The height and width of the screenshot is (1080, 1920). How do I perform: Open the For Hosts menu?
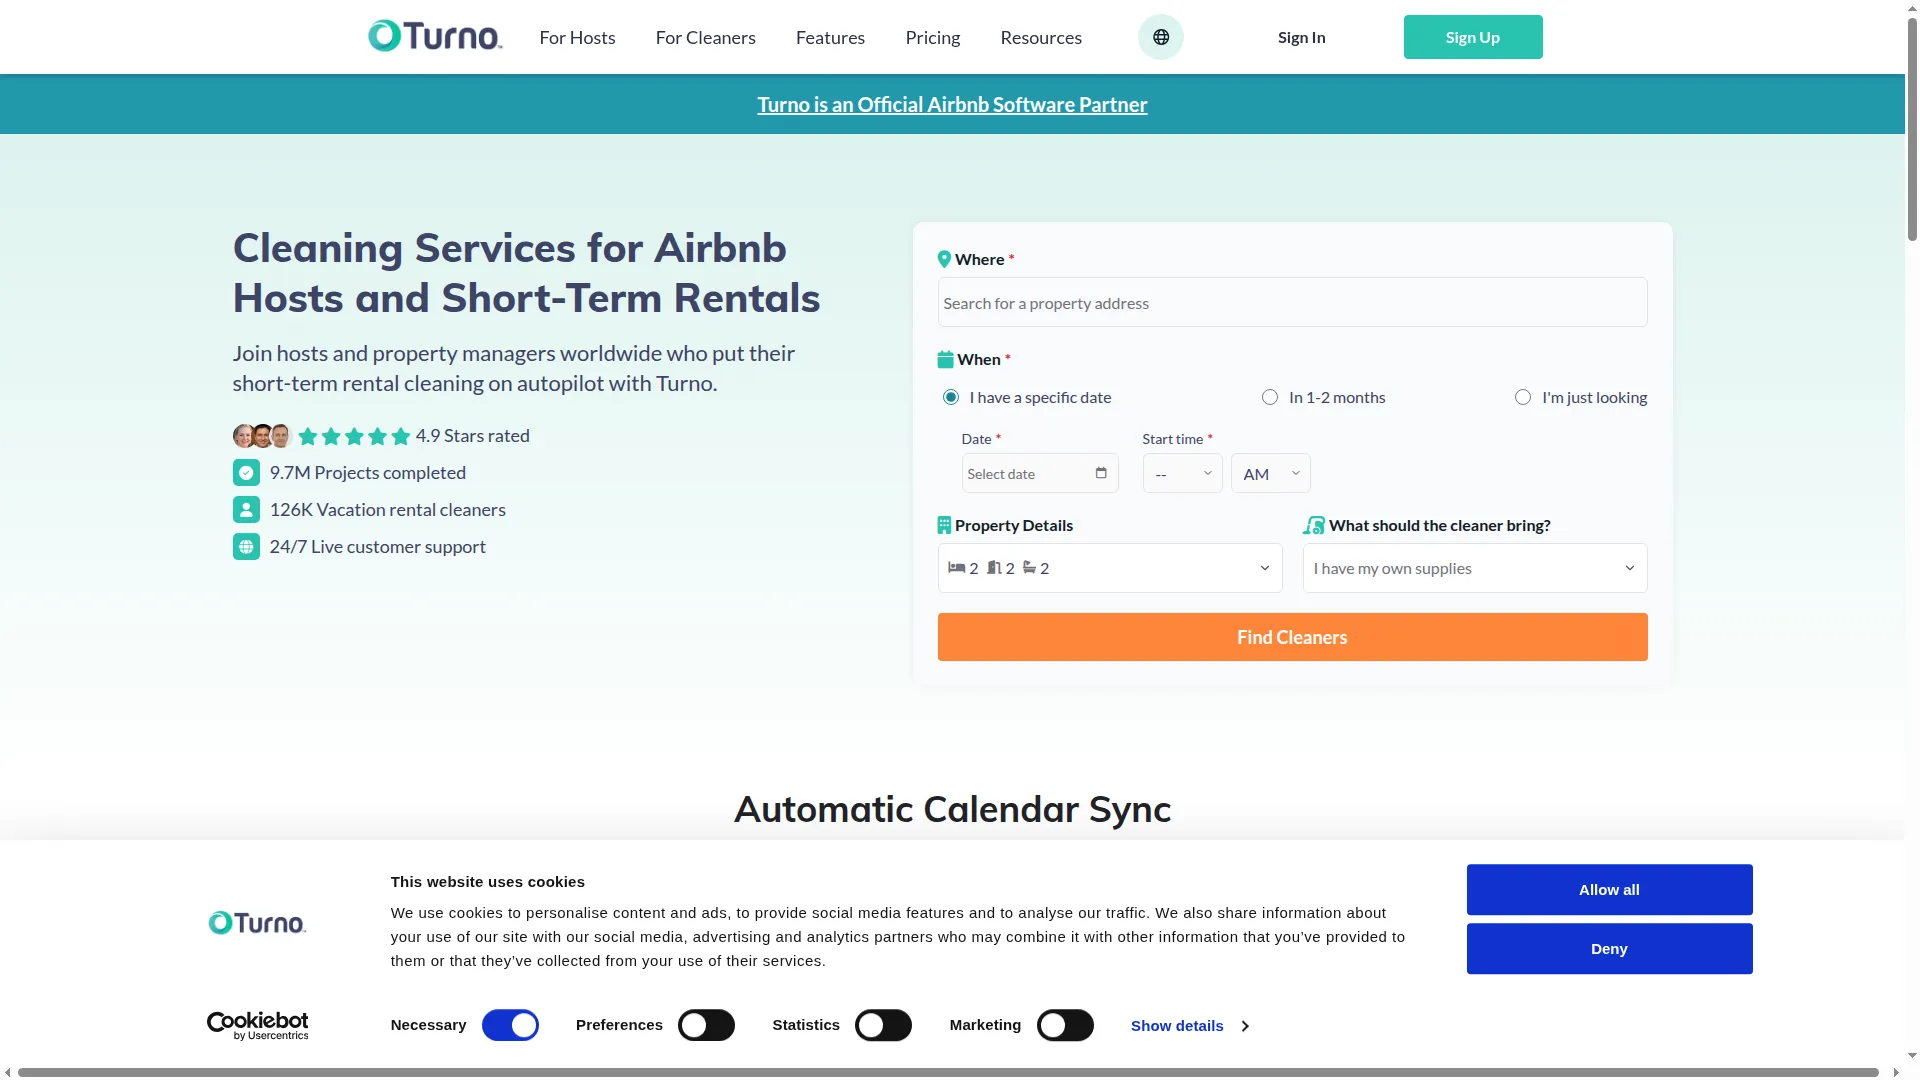(x=577, y=37)
